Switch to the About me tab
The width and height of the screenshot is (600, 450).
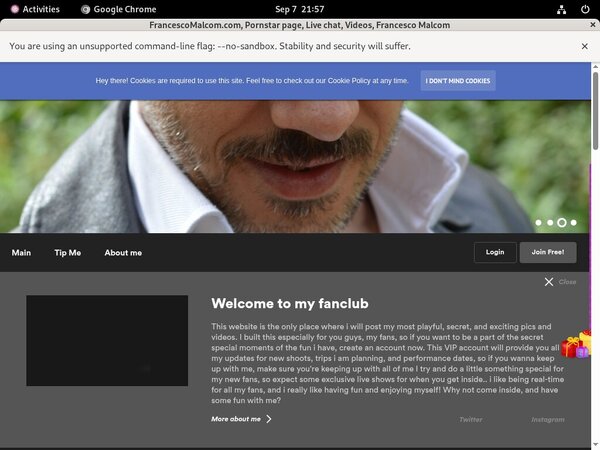pos(123,253)
